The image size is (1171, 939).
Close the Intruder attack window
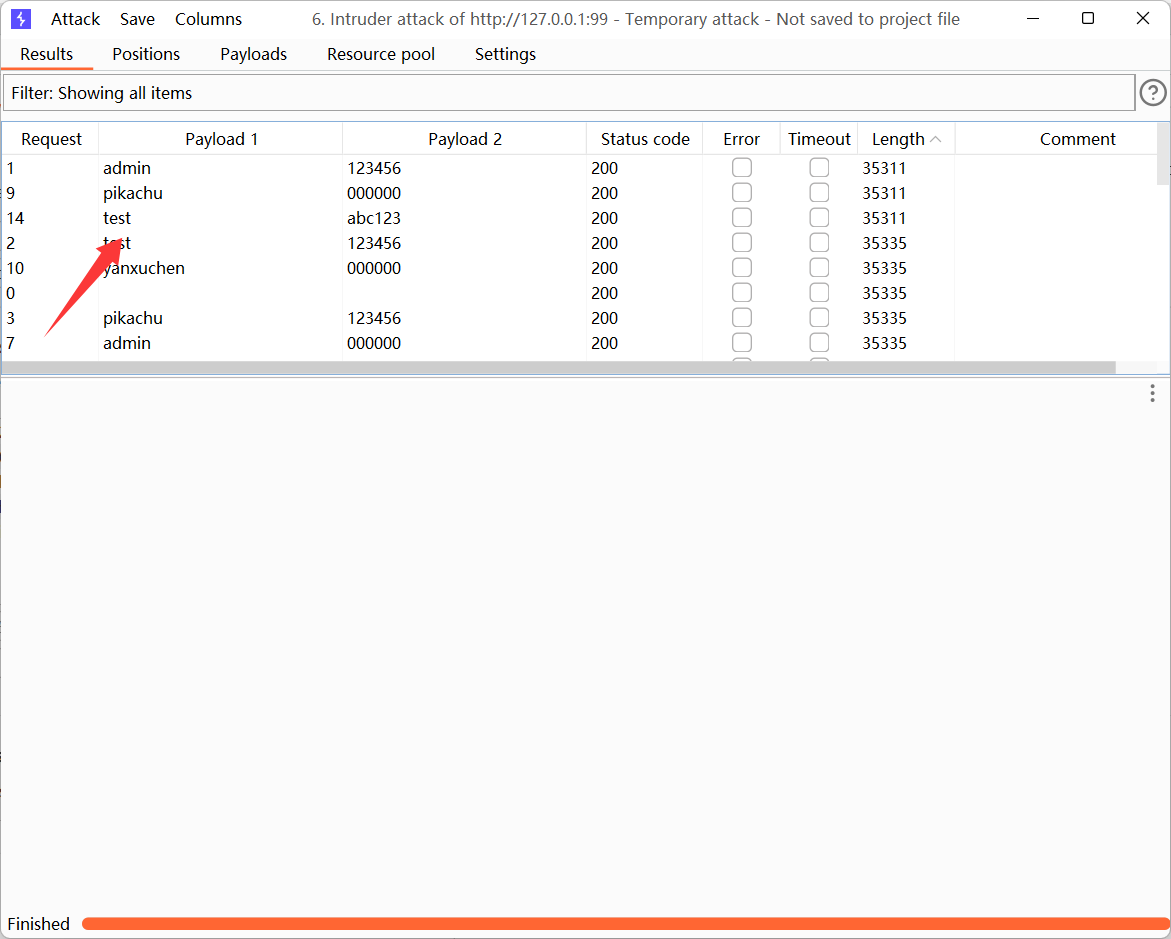(x=1143, y=19)
